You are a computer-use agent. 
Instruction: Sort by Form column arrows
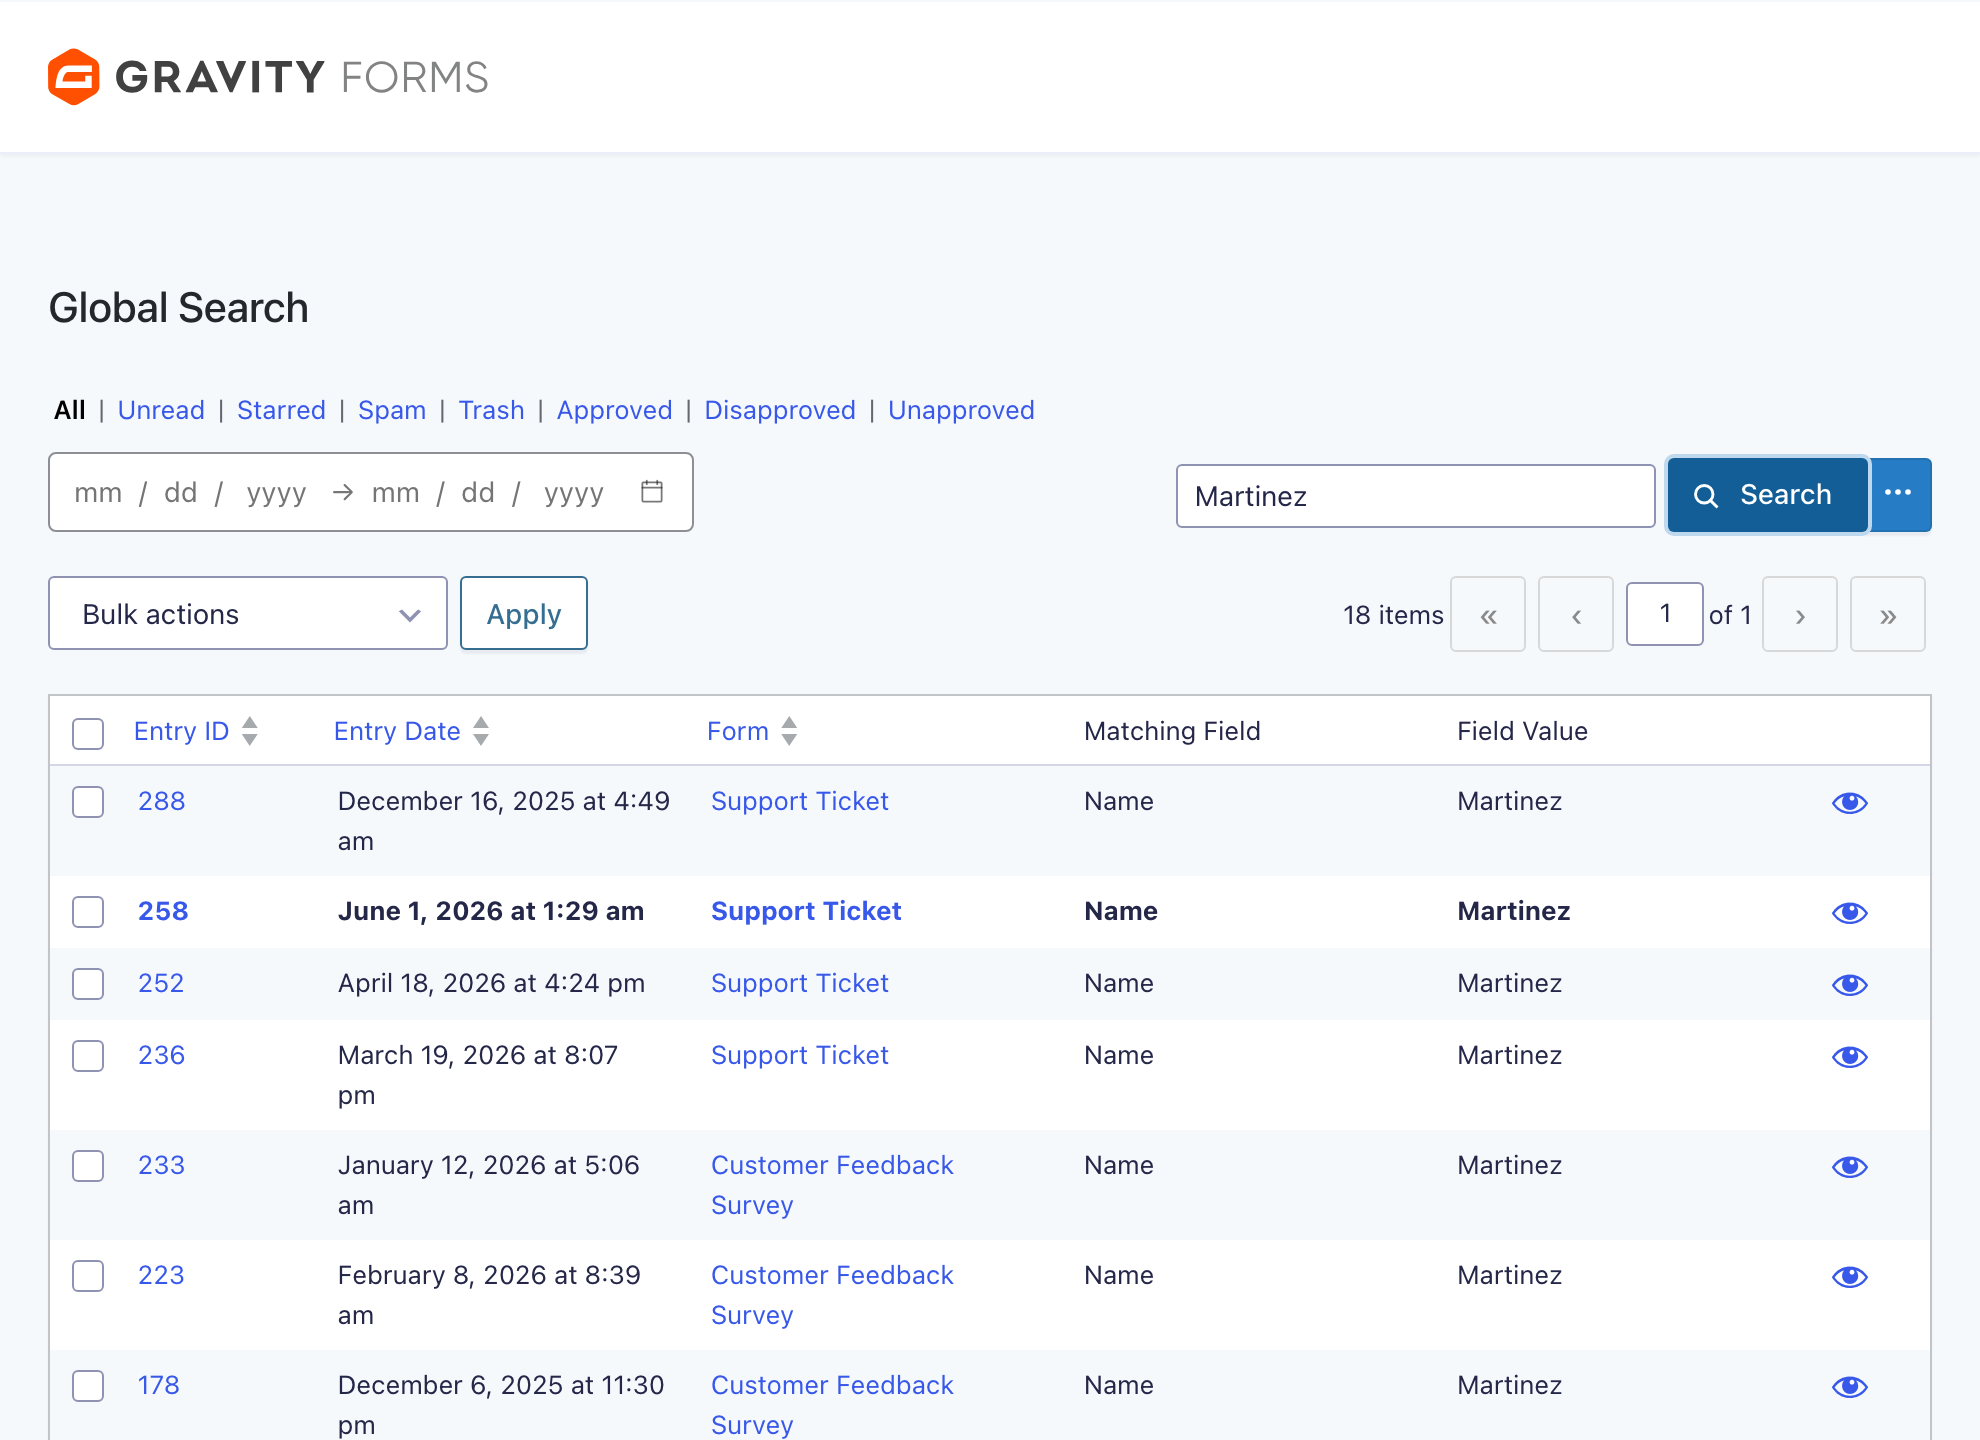[x=789, y=731]
